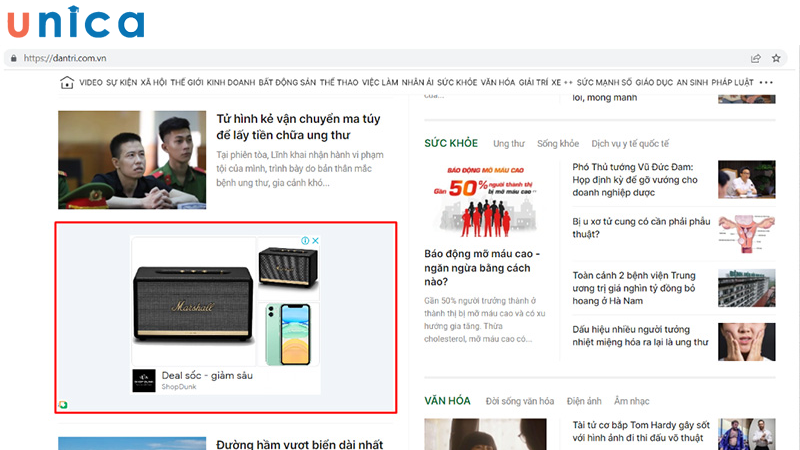Open article Phó Thủ tướng Vũ Đức Đam
The height and width of the screenshot is (450, 800).
click(635, 180)
